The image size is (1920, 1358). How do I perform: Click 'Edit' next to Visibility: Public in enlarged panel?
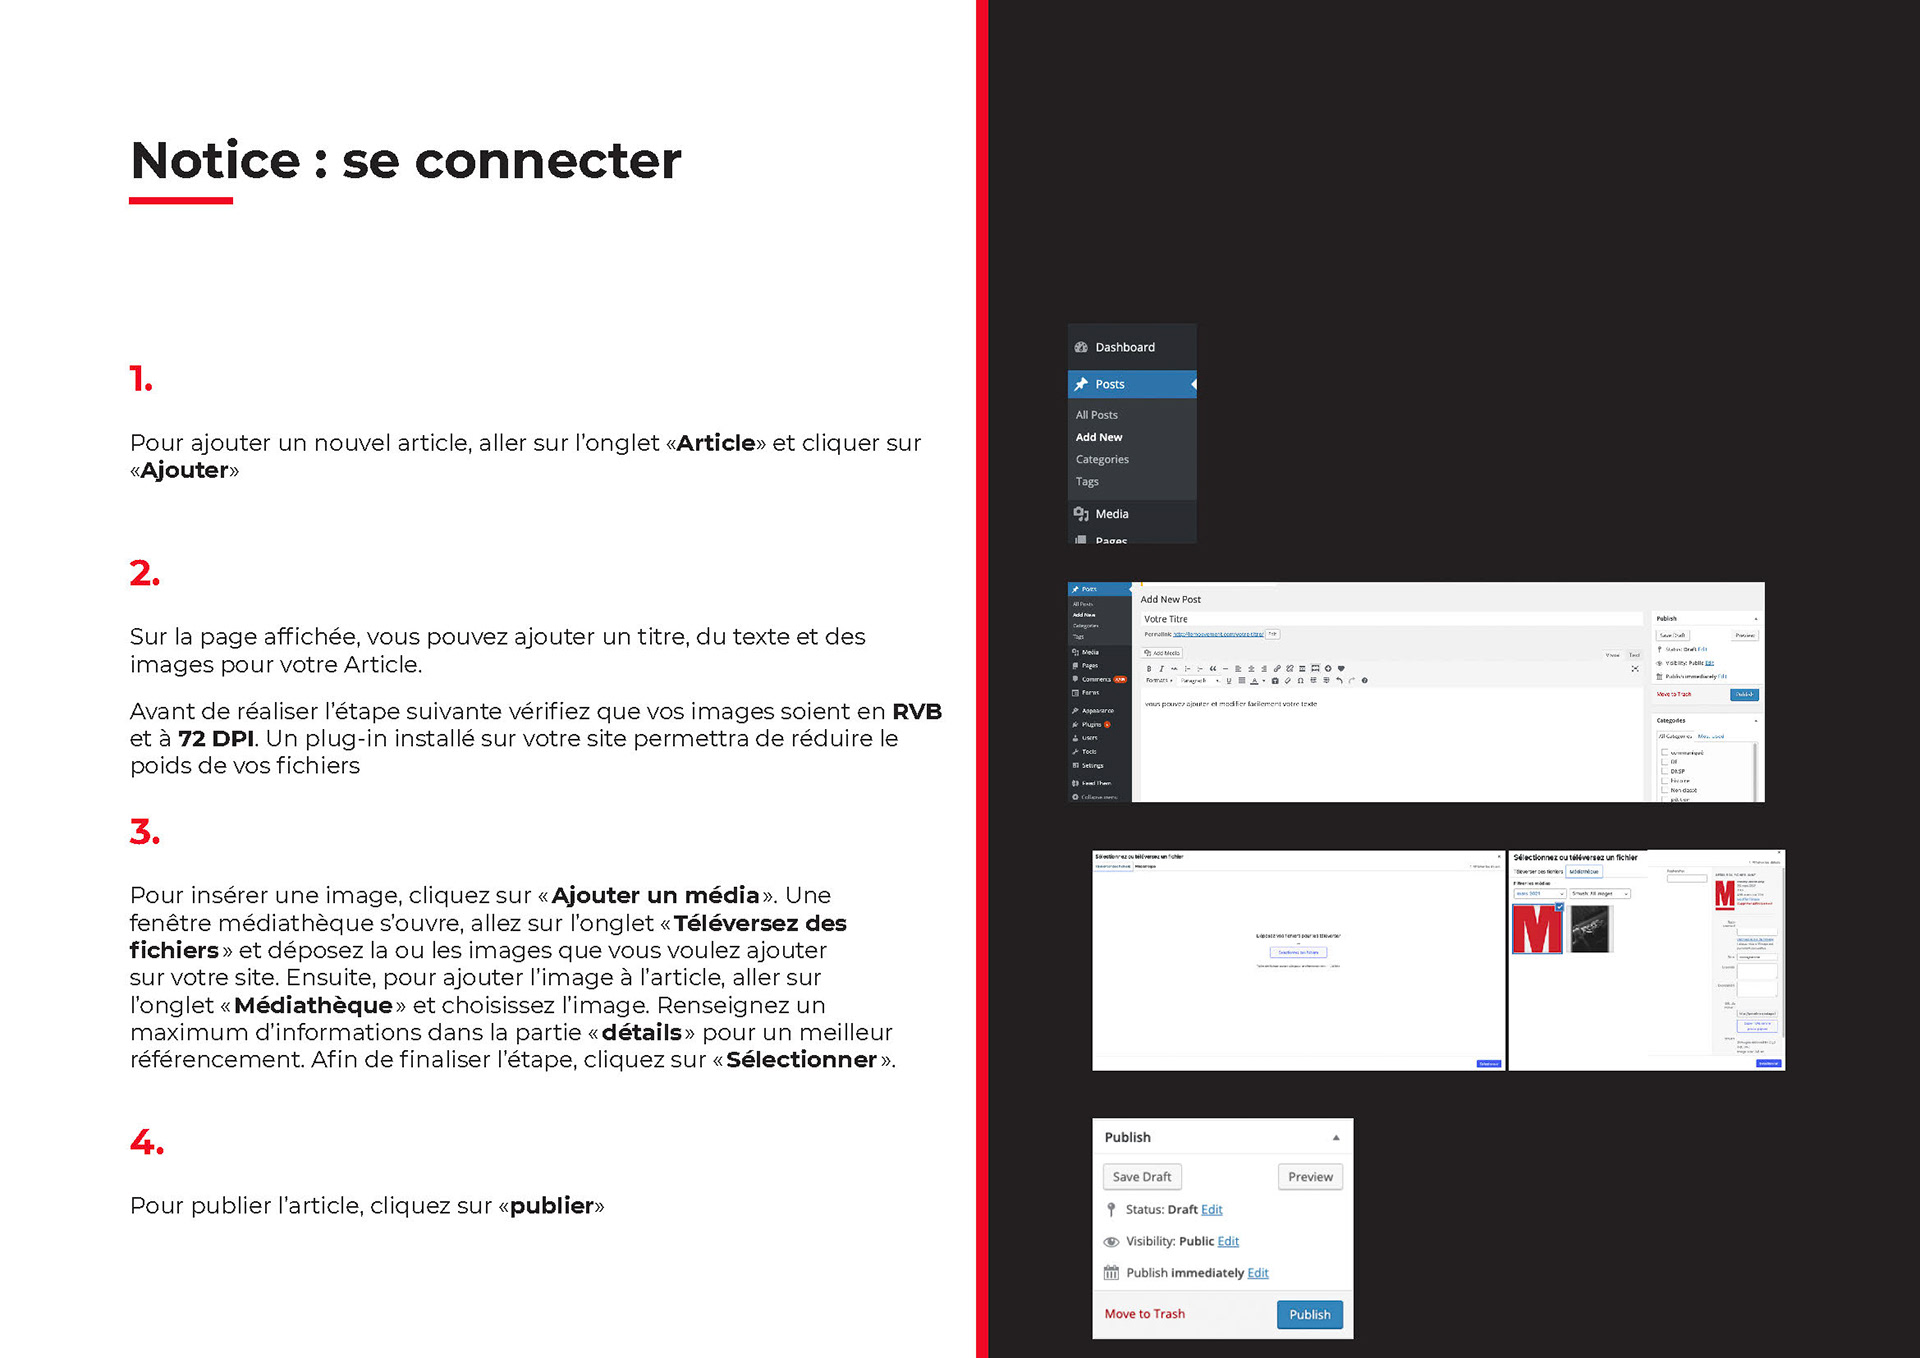click(x=1228, y=1242)
